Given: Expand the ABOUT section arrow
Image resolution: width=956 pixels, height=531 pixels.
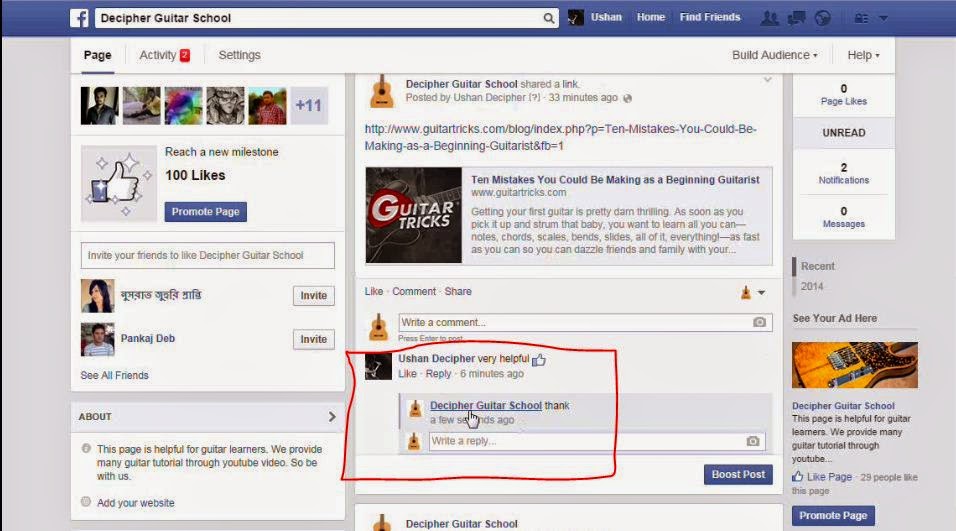Looking at the screenshot, I should pos(332,416).
